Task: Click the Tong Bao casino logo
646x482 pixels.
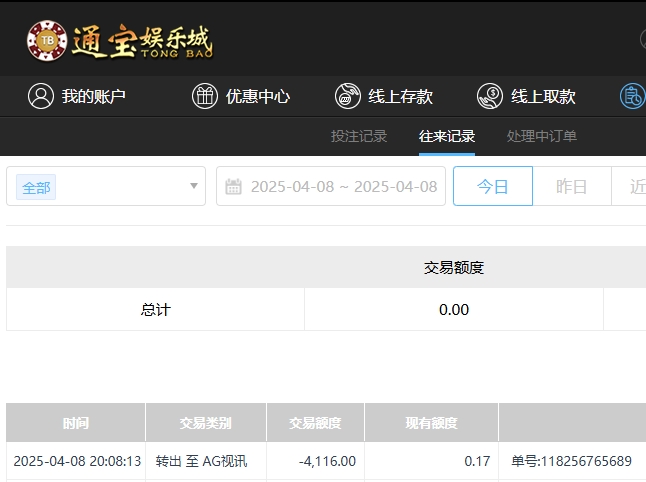Action: [119, 41]
